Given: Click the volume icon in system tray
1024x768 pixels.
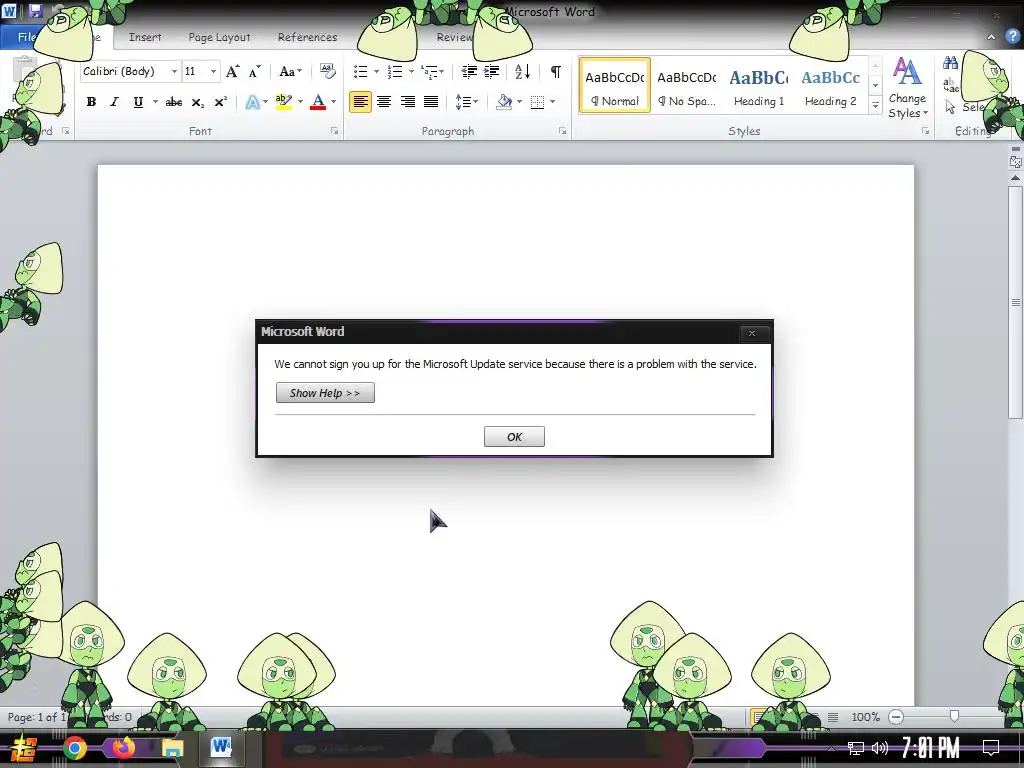Looking at the screenshot, I should pyautogui.click(x=880, y=748).
